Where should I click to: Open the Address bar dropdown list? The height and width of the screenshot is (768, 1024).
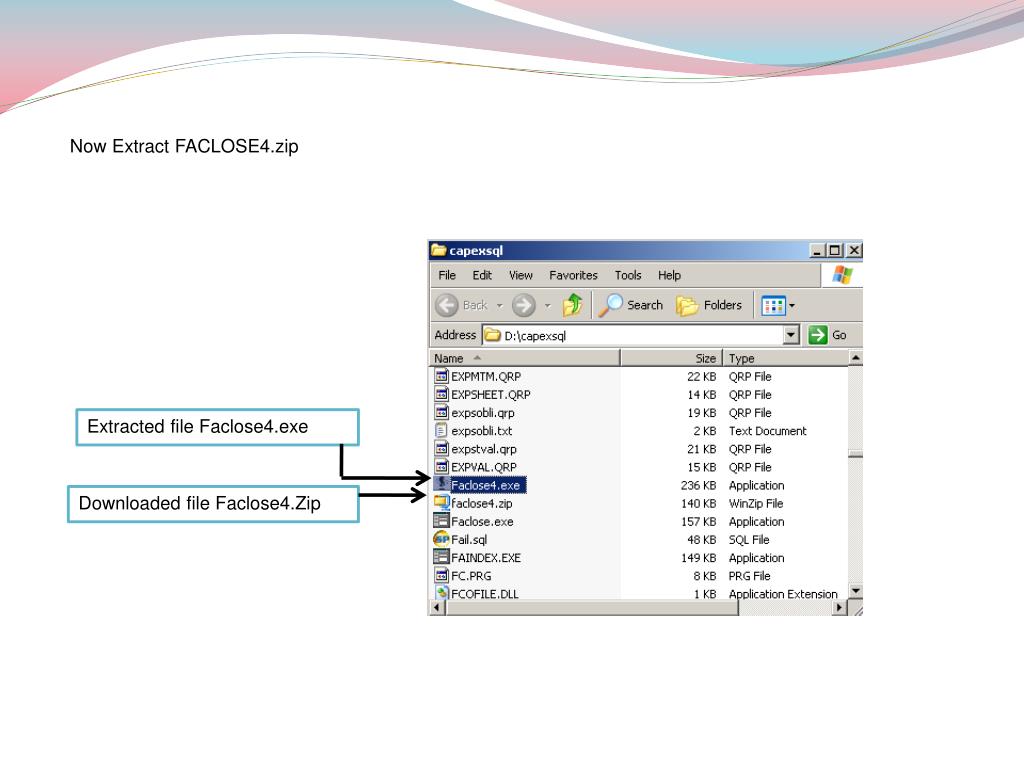[x=791, y=335]
